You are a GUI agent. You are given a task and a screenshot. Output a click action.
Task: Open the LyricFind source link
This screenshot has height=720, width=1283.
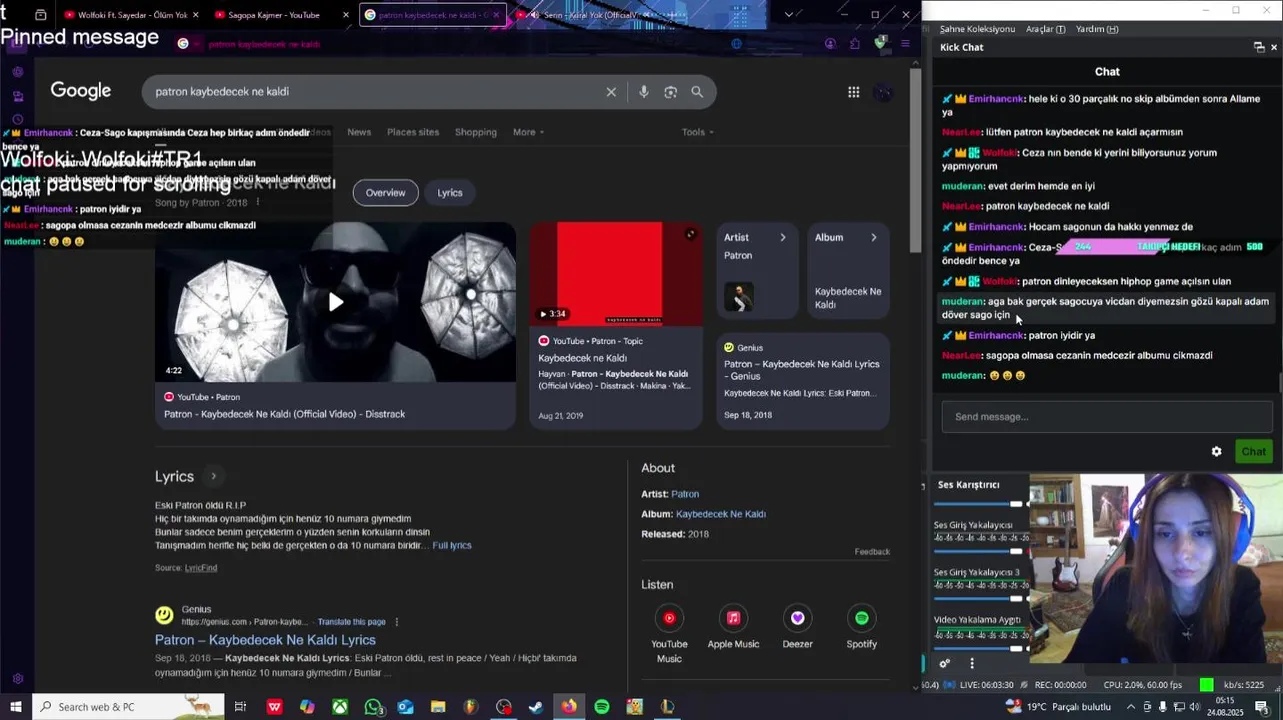[x=201, y=568]
